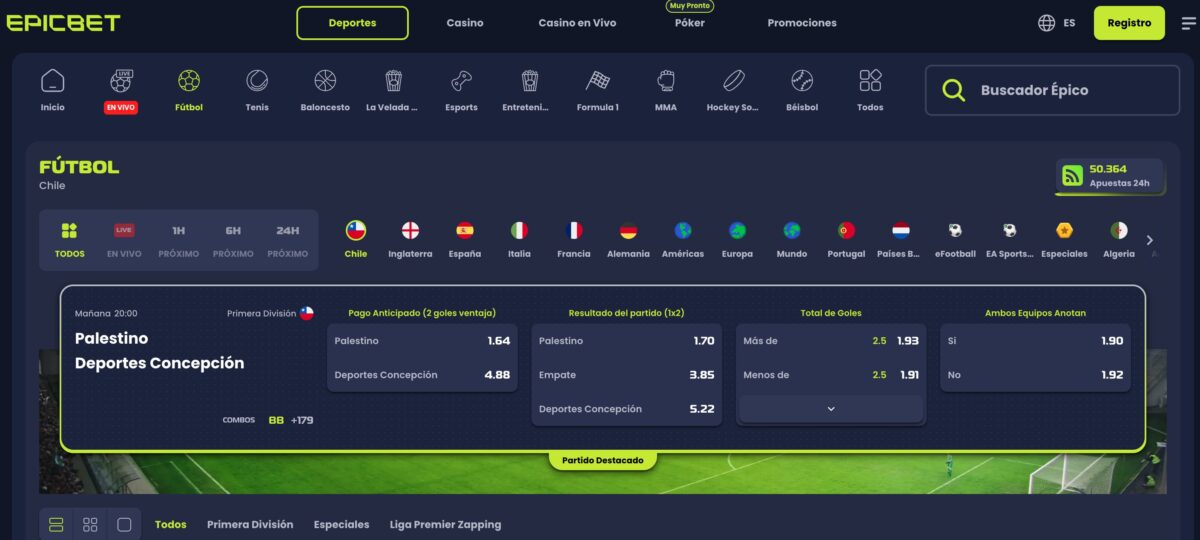Viewport: 1200px width, 540px height.
Task: Select the 1H próximo filter
Action: (179, 240)
